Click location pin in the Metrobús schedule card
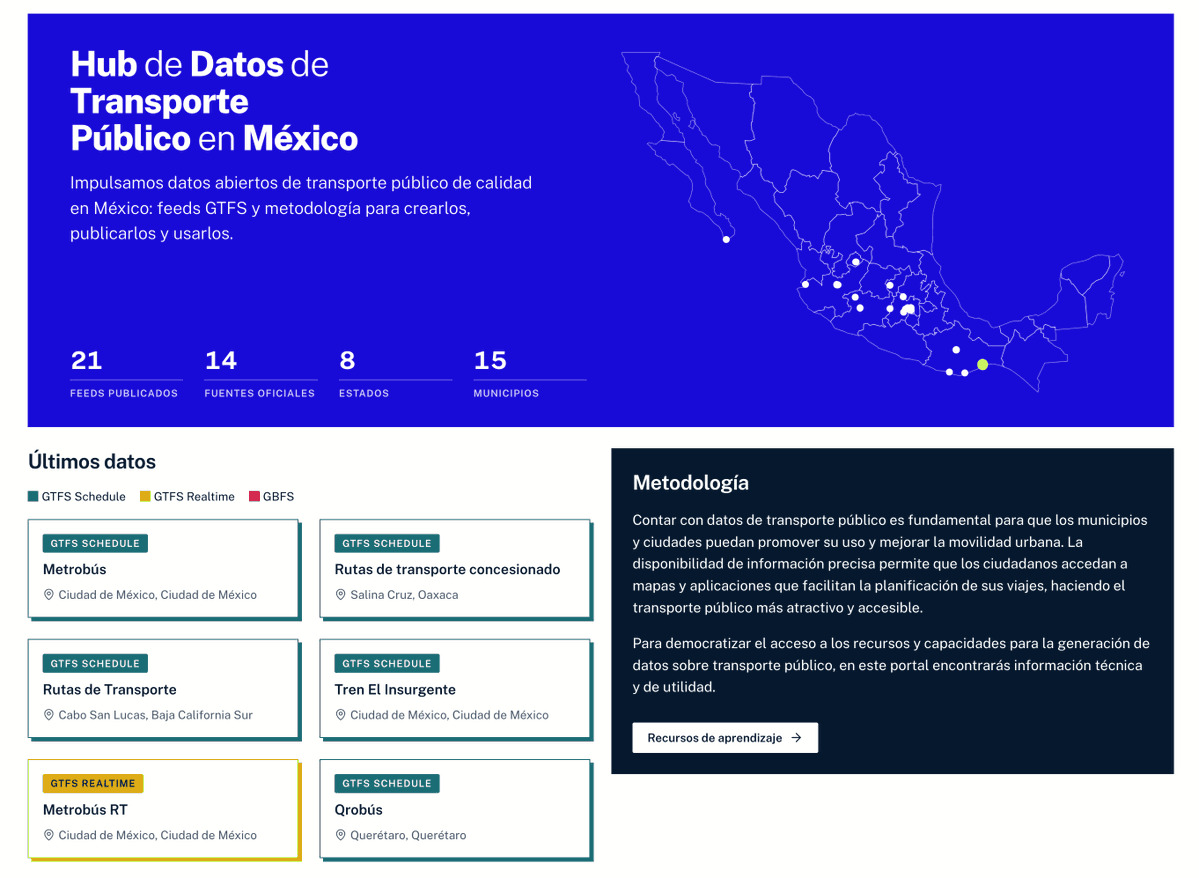Image resolution: width=1199 pixels, height=878 pixels. (x=49, y=594)
